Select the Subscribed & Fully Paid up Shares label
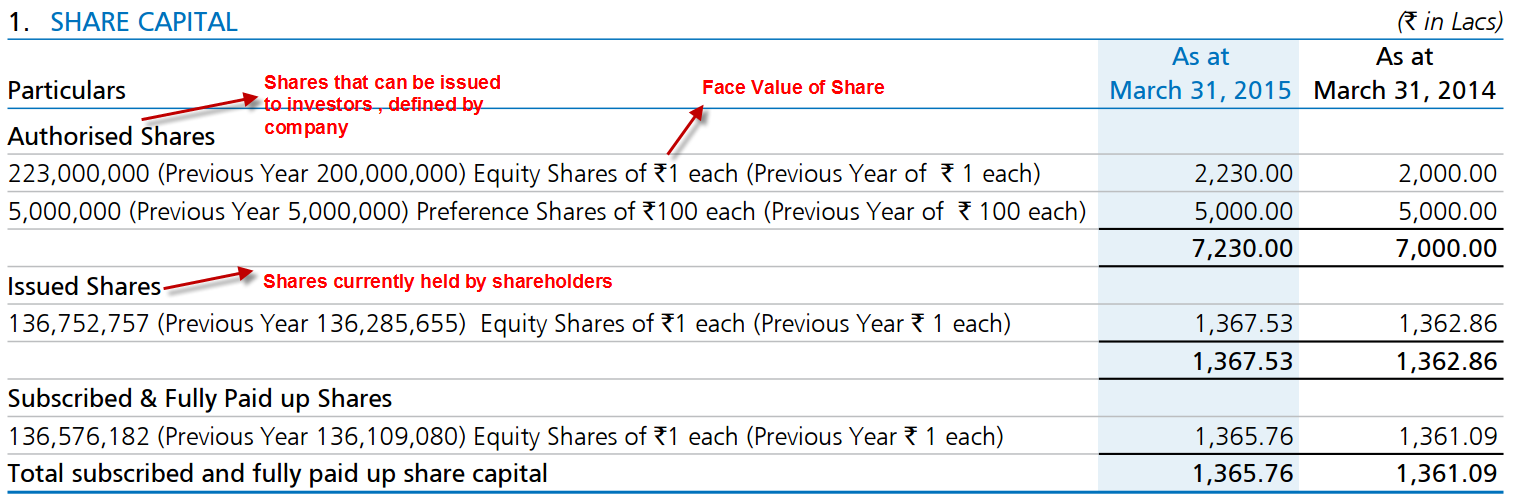Screen dimensions: 1513x499 (x=200, y=399)
